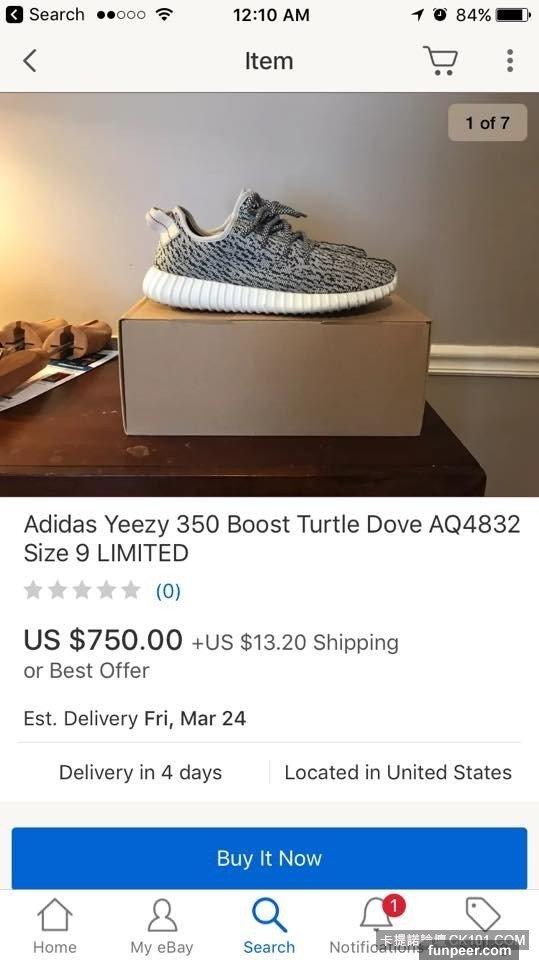Screen dimensions: 539x960
Task: Open the star rating reviews
Action: coord(82,590)
